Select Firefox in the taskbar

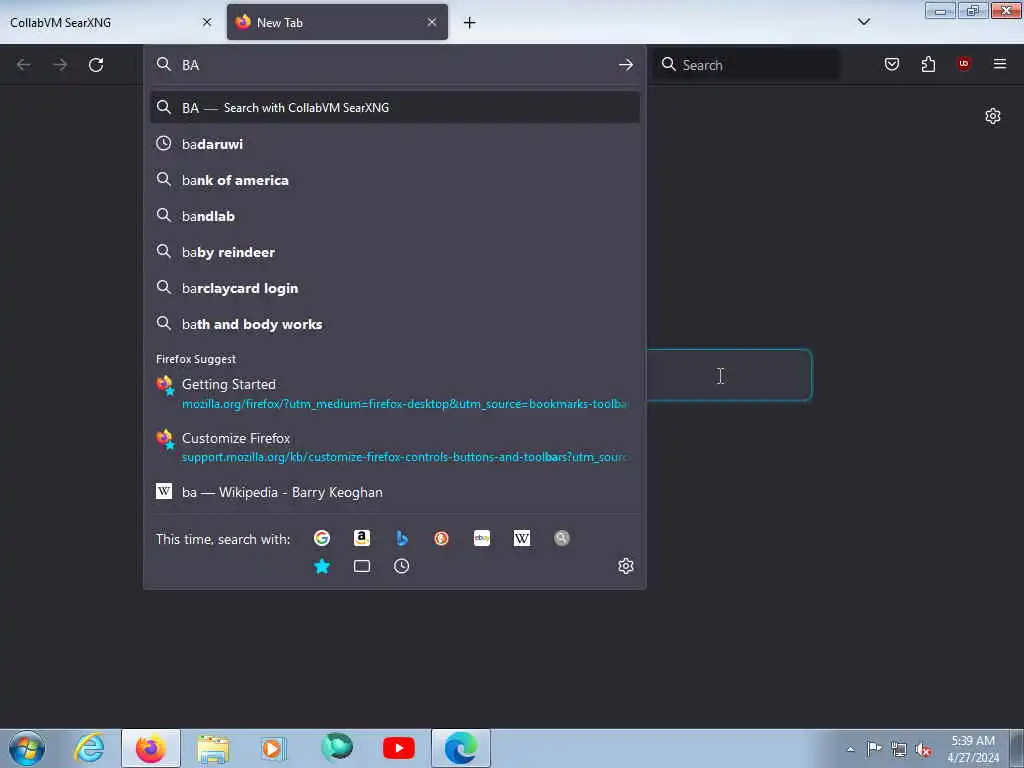(150, 748)
